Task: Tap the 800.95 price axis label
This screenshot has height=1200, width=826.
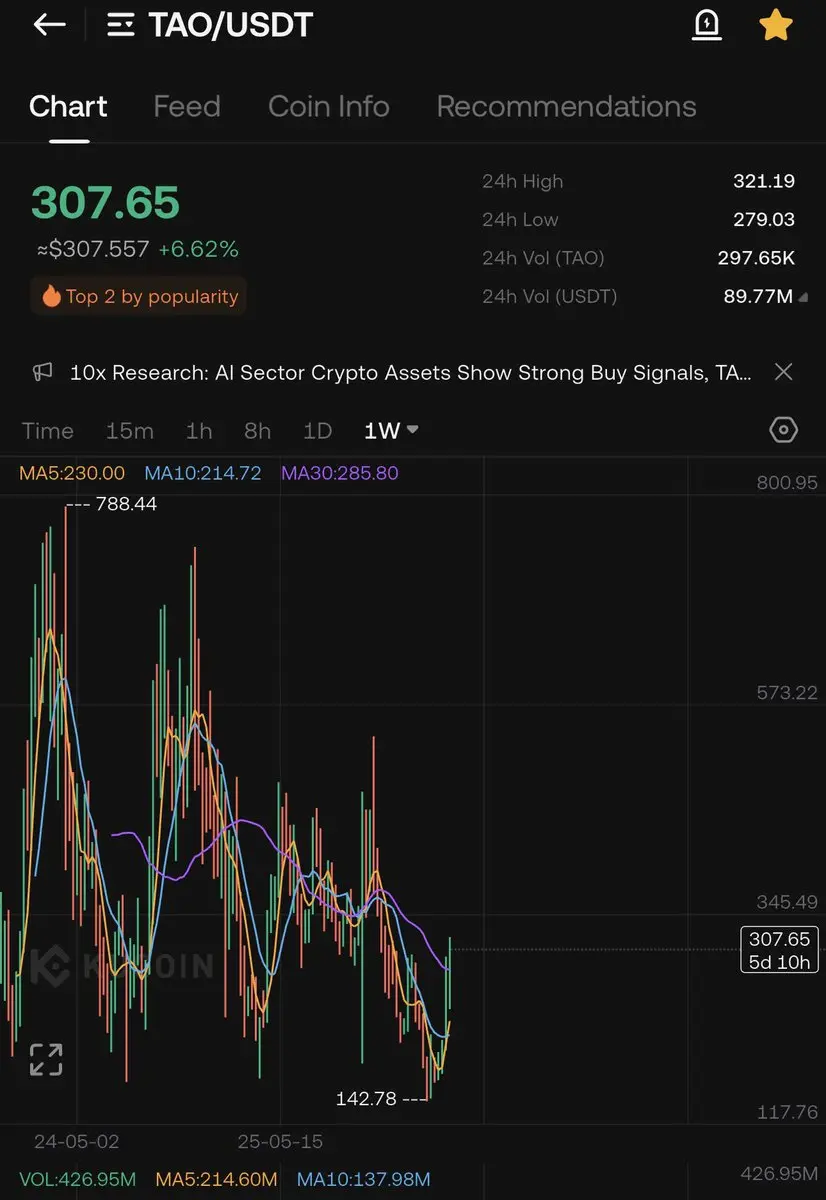Action: [x=787, y=482]
